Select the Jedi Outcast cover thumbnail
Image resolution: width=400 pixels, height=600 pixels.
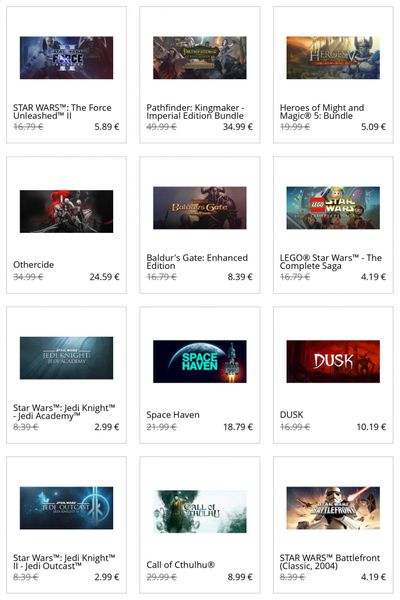(x=66, y=508)
